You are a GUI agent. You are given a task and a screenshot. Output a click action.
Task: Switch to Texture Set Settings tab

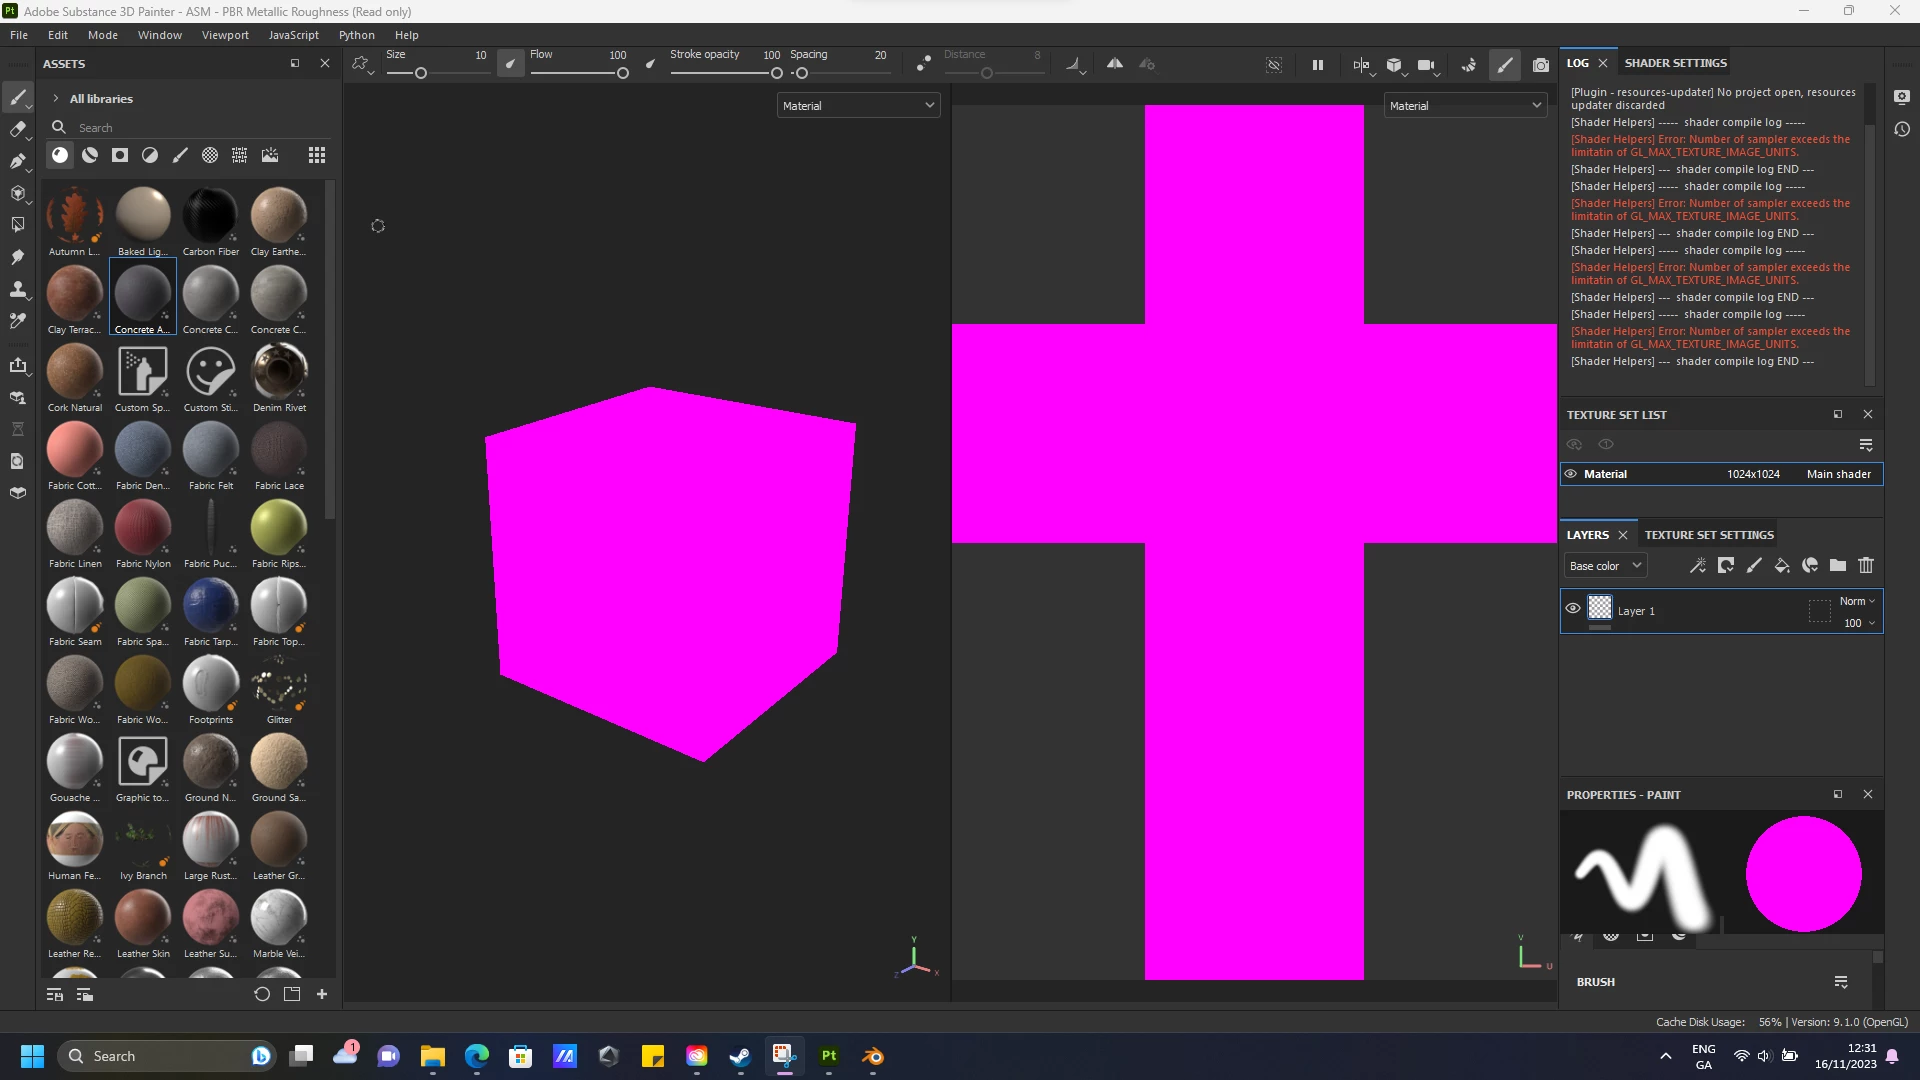point(1709,535)
